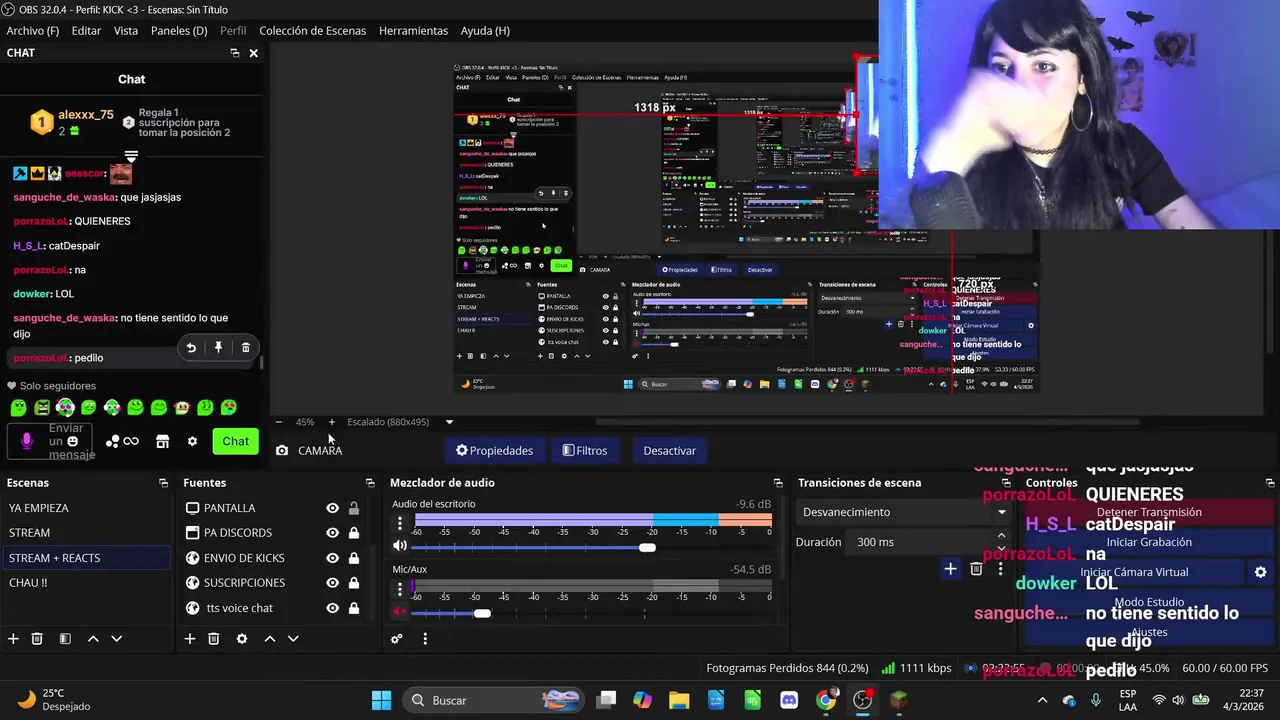The height and width of the screenshot is (720, 1280).
Task: Open Propiedades for CAMARA source
Action: pos(494,450)
